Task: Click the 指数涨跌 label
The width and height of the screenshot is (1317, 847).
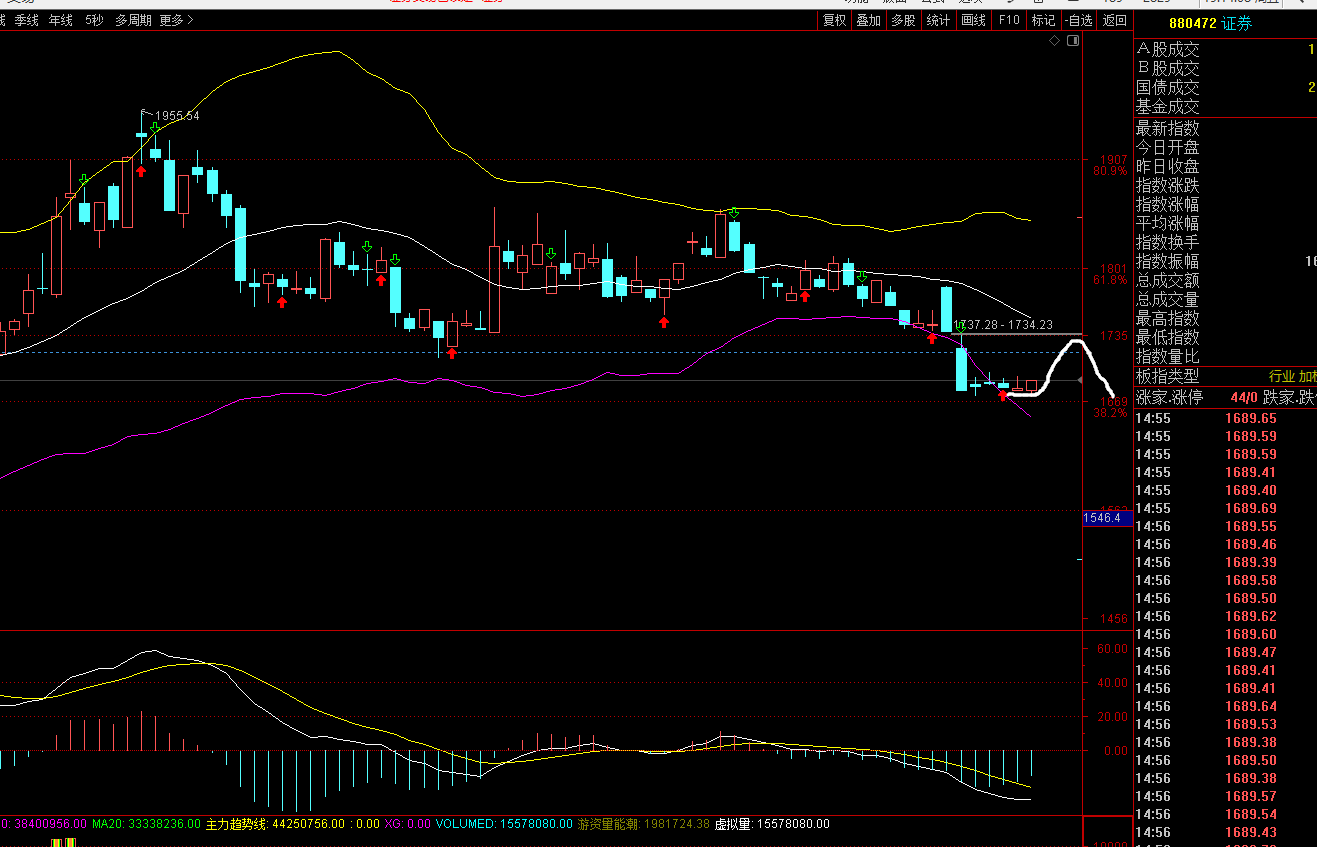Action: (x=1167, y=185)
